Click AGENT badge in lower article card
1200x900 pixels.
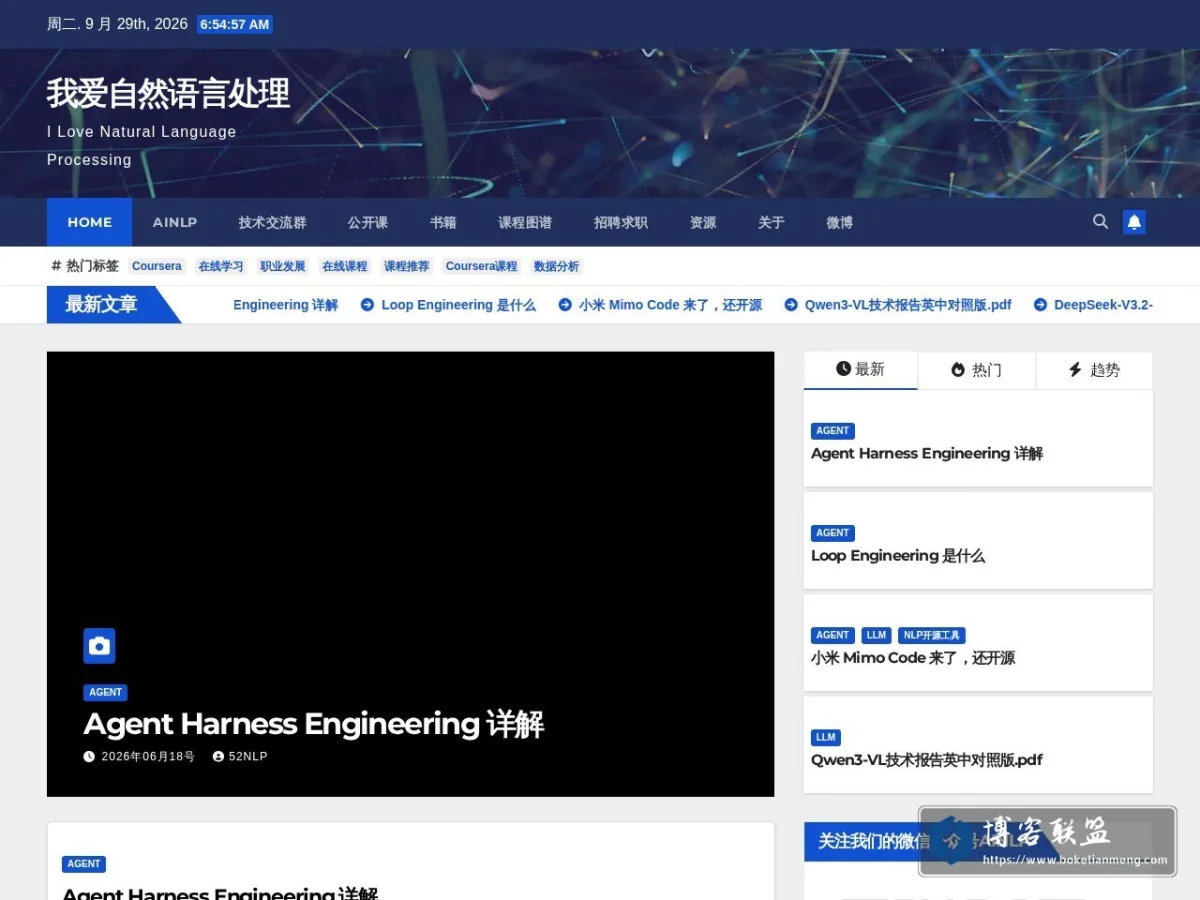(x=84, y=864)
